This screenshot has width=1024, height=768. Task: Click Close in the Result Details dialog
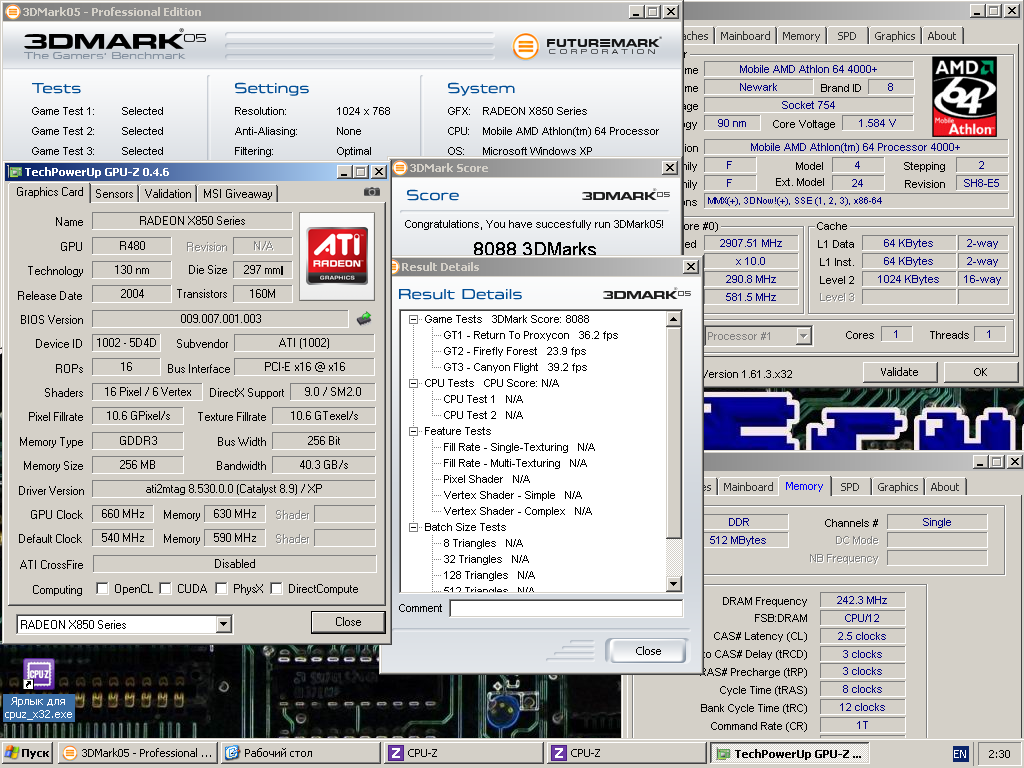648,650
